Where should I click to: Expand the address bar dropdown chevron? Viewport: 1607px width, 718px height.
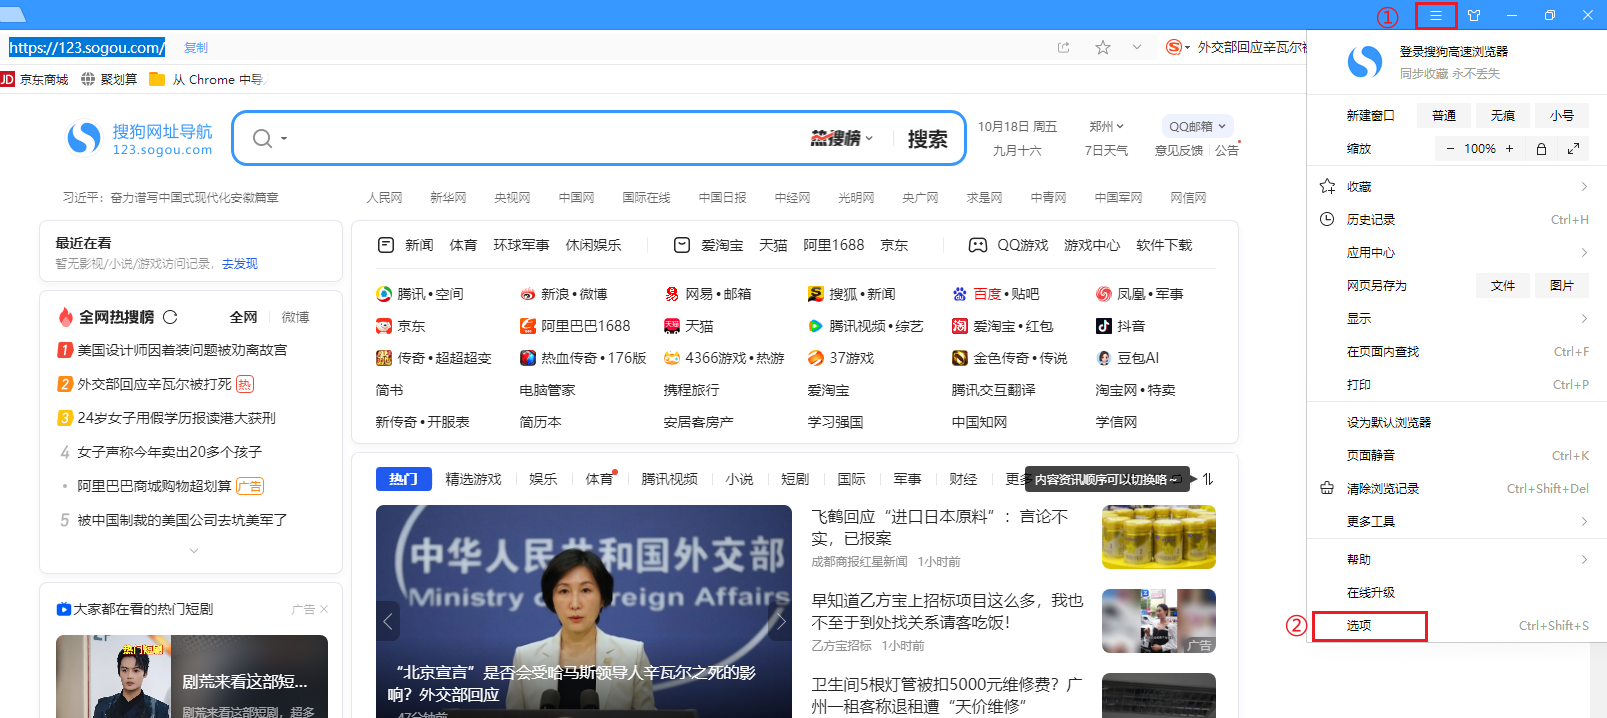1137,47
